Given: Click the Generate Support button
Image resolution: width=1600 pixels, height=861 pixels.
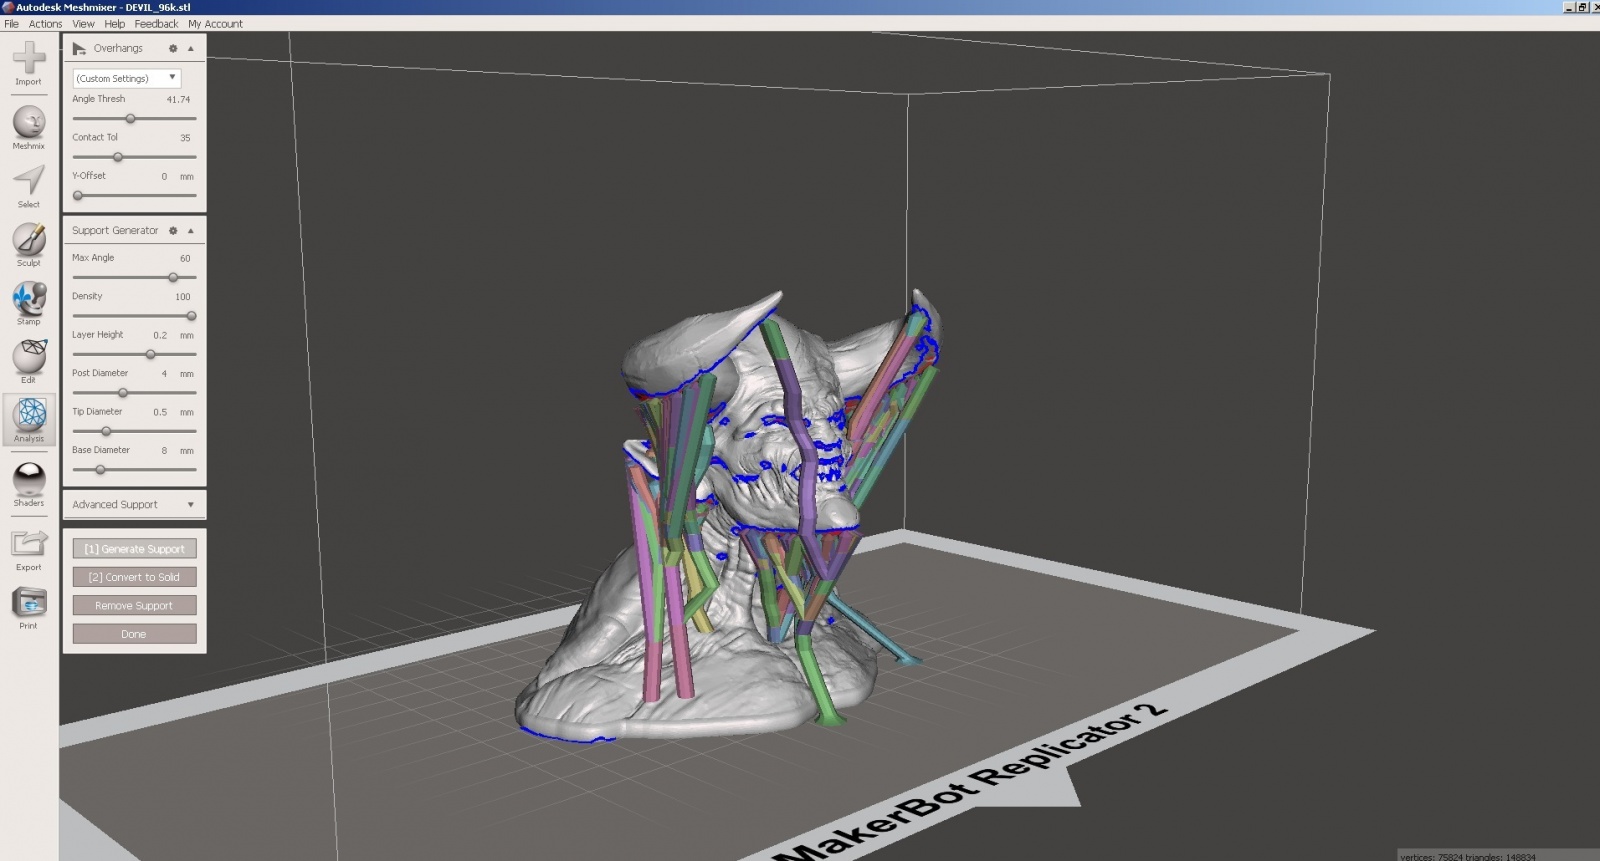Looking at the screenshot, I should (x=134, y=548).
